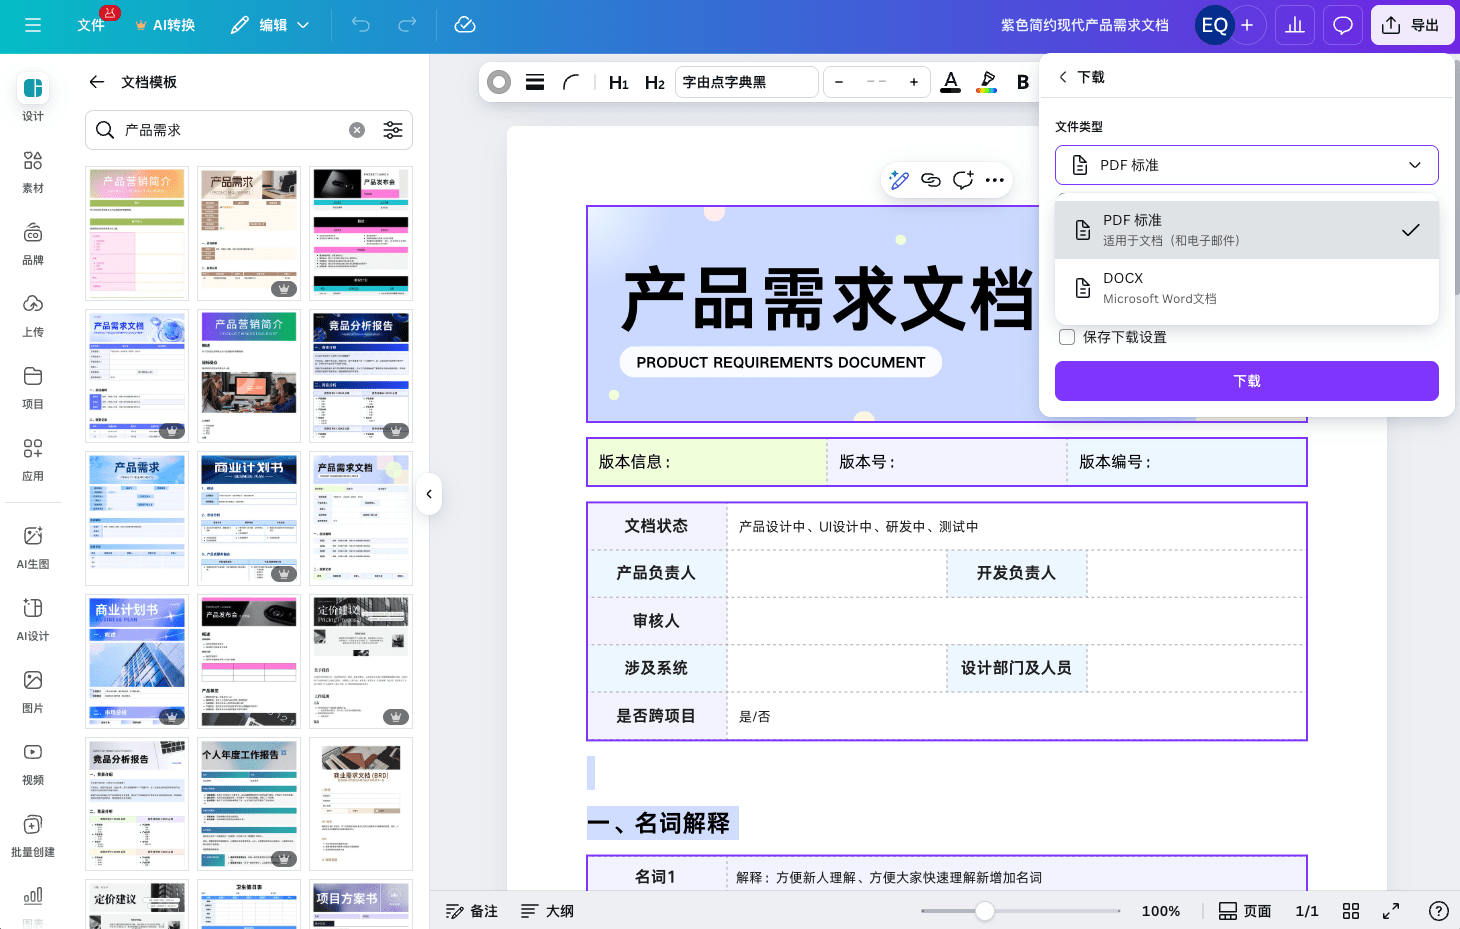Open the 图片 sidebar tab
Viewport: 1460px width, 929px height.
pos(33,691)
